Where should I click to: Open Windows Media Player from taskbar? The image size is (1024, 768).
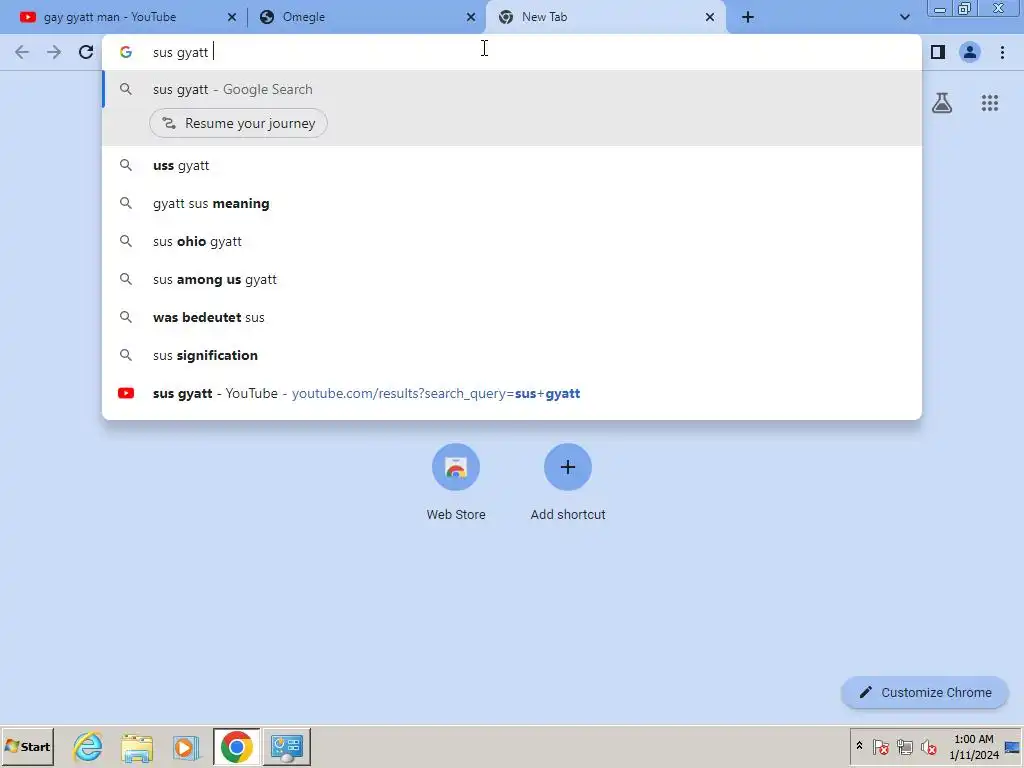tap(187, 746)
